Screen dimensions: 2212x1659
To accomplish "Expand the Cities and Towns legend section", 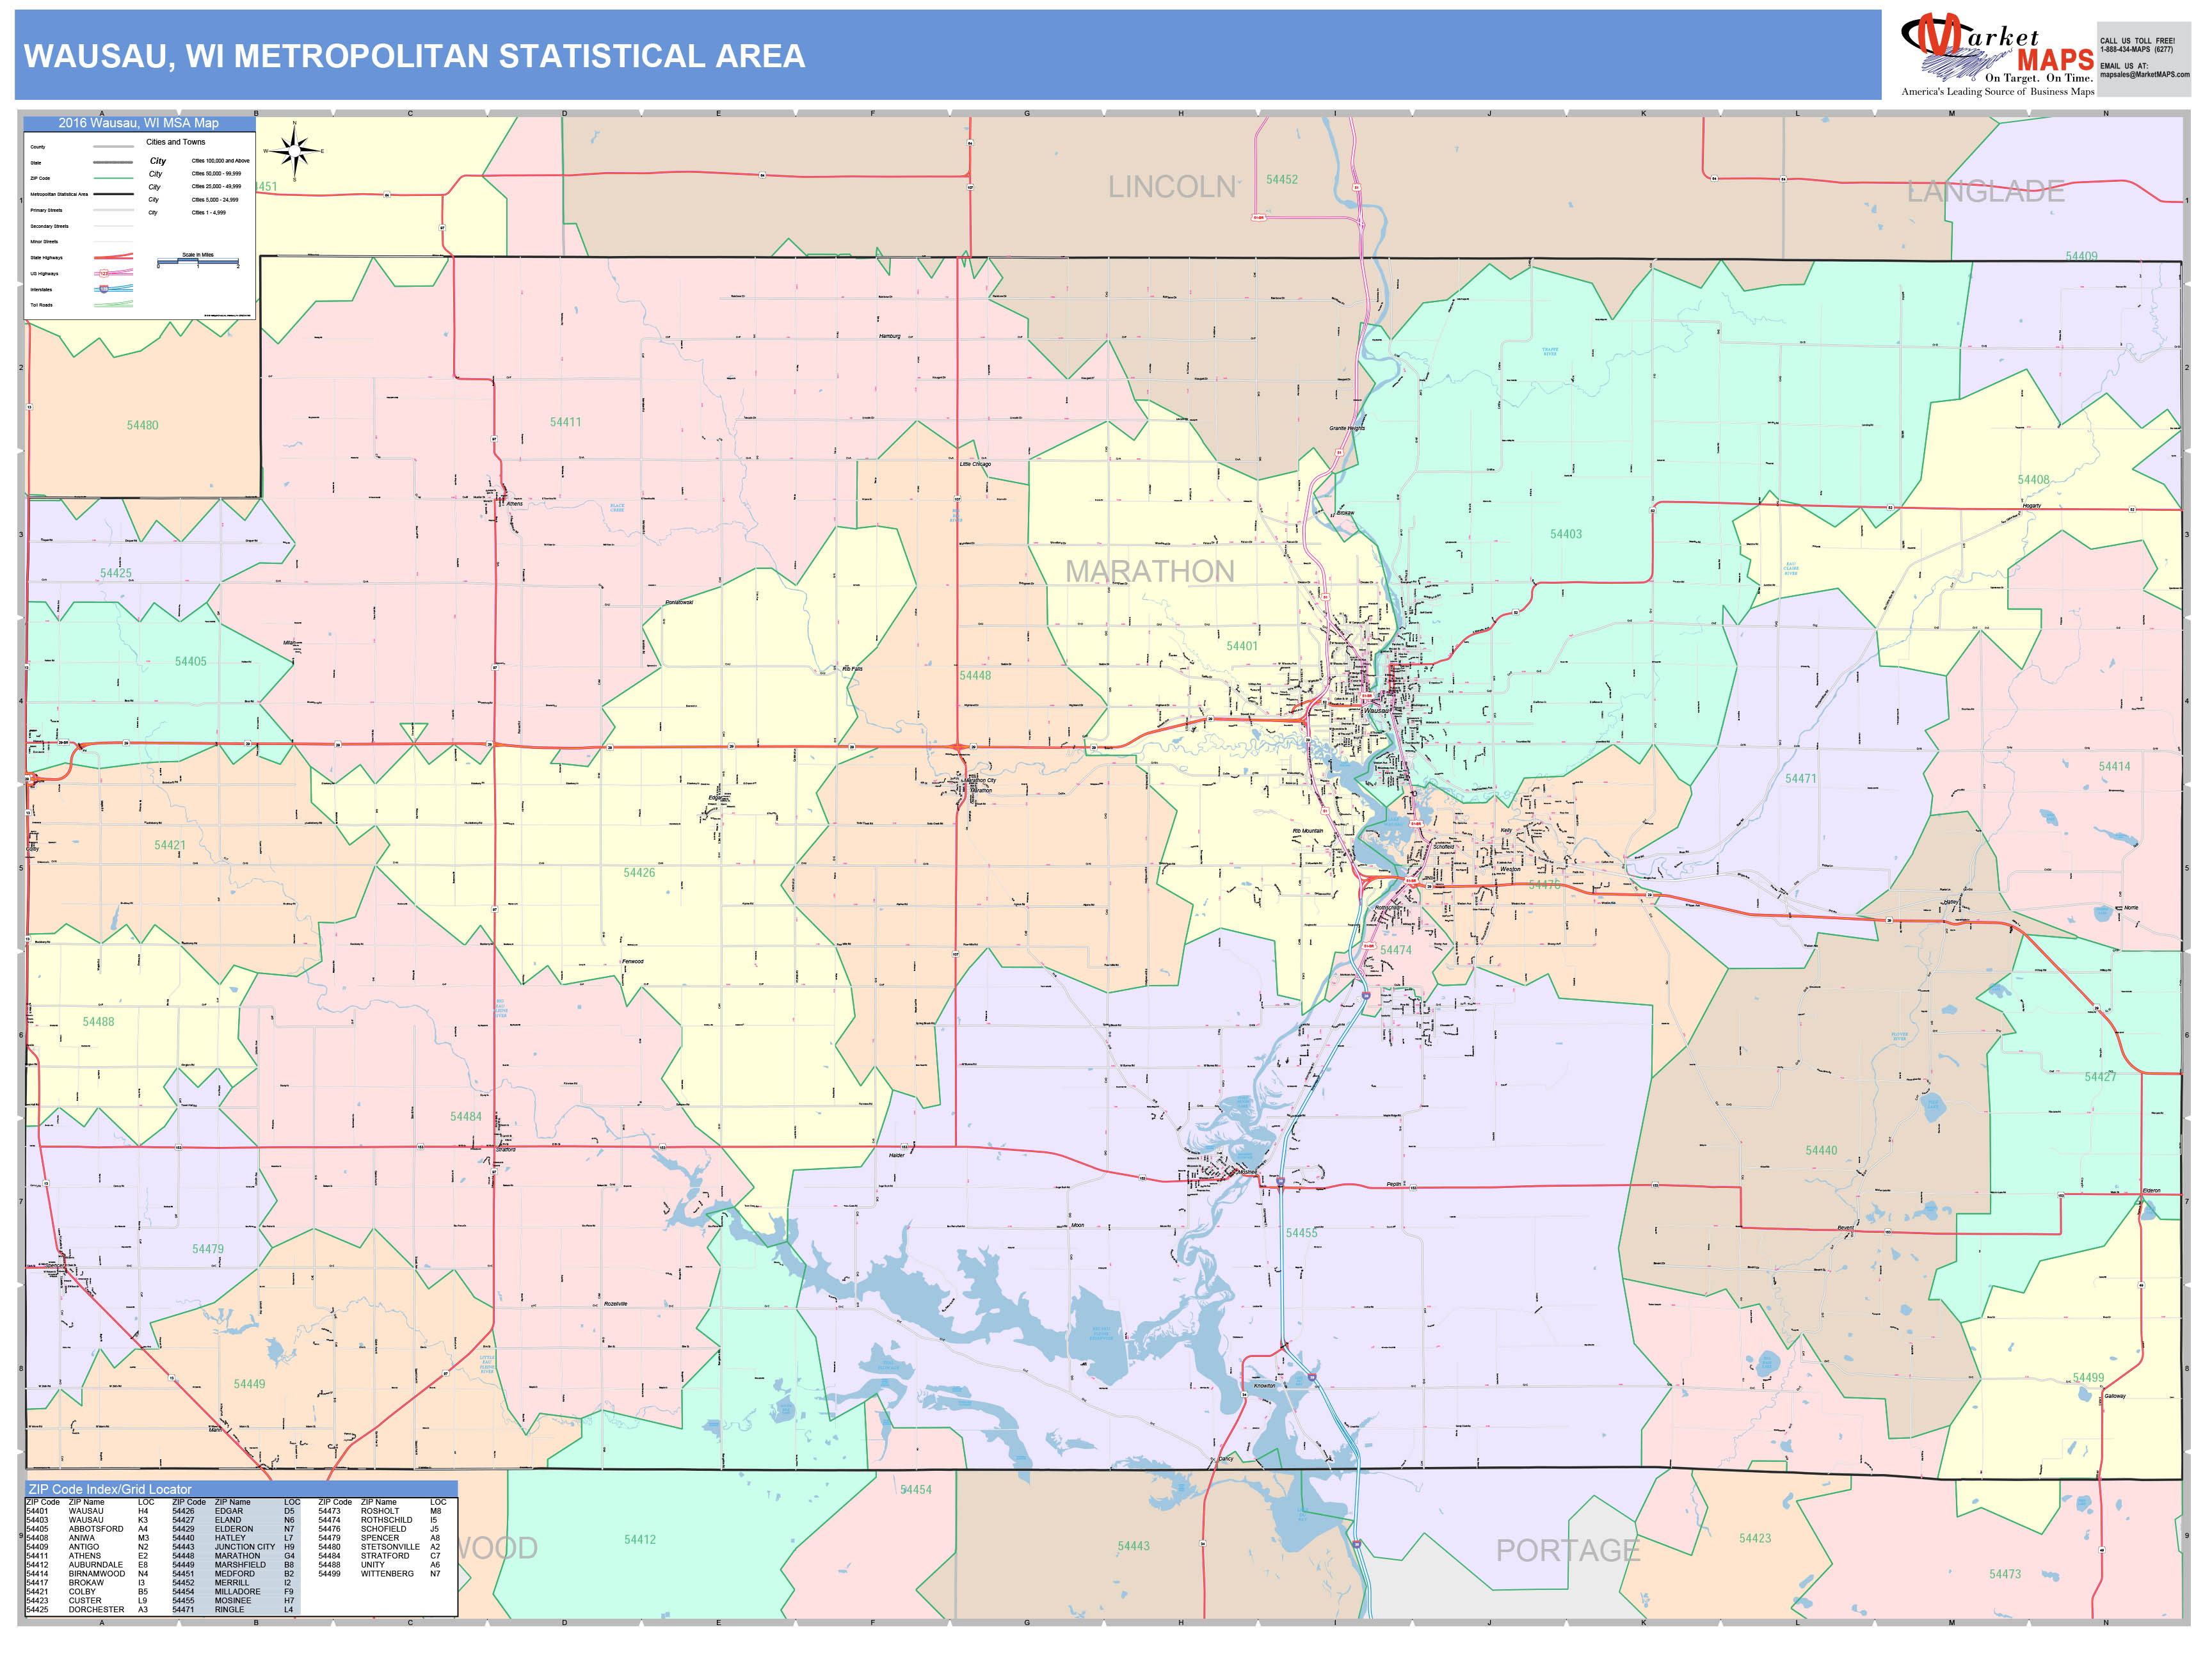I will pyautogui.click(x=176, y=142).
